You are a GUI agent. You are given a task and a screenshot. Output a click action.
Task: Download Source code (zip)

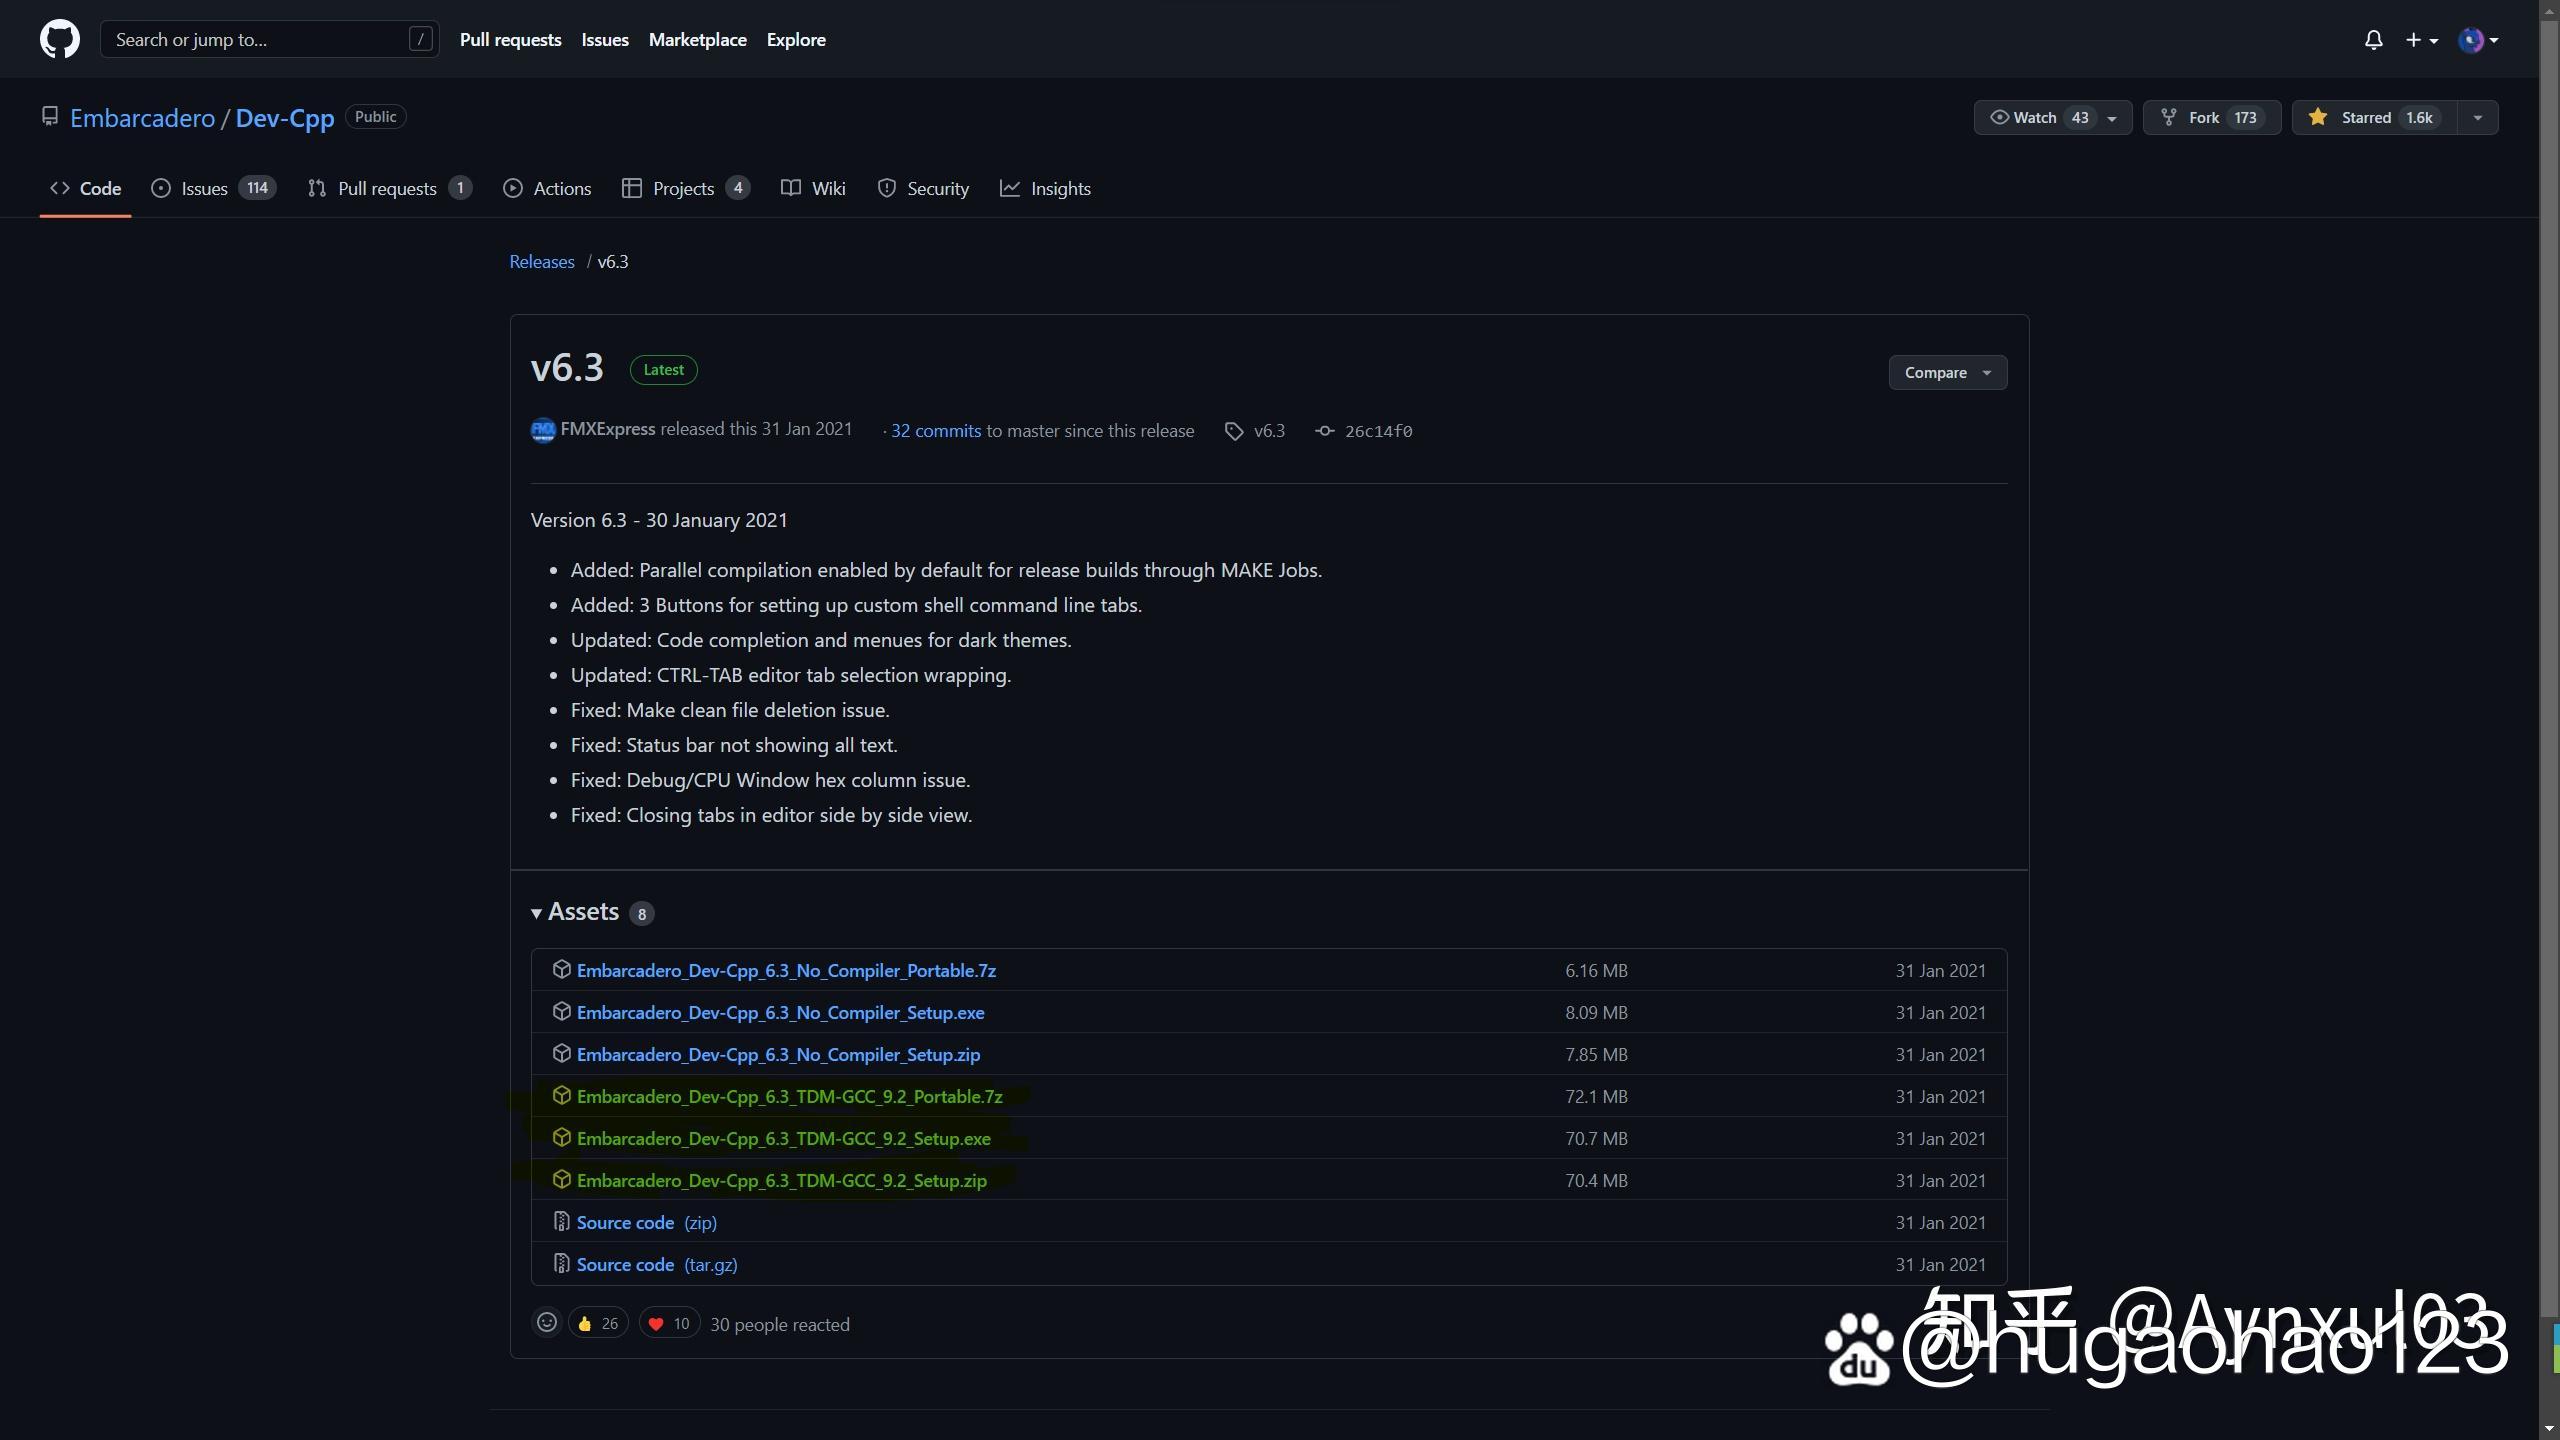pyautogui.click(x=646, y=1222)
